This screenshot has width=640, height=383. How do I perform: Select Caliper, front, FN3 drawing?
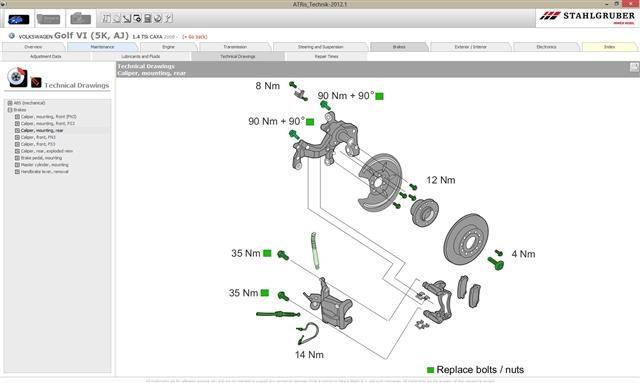click(38, 137)
